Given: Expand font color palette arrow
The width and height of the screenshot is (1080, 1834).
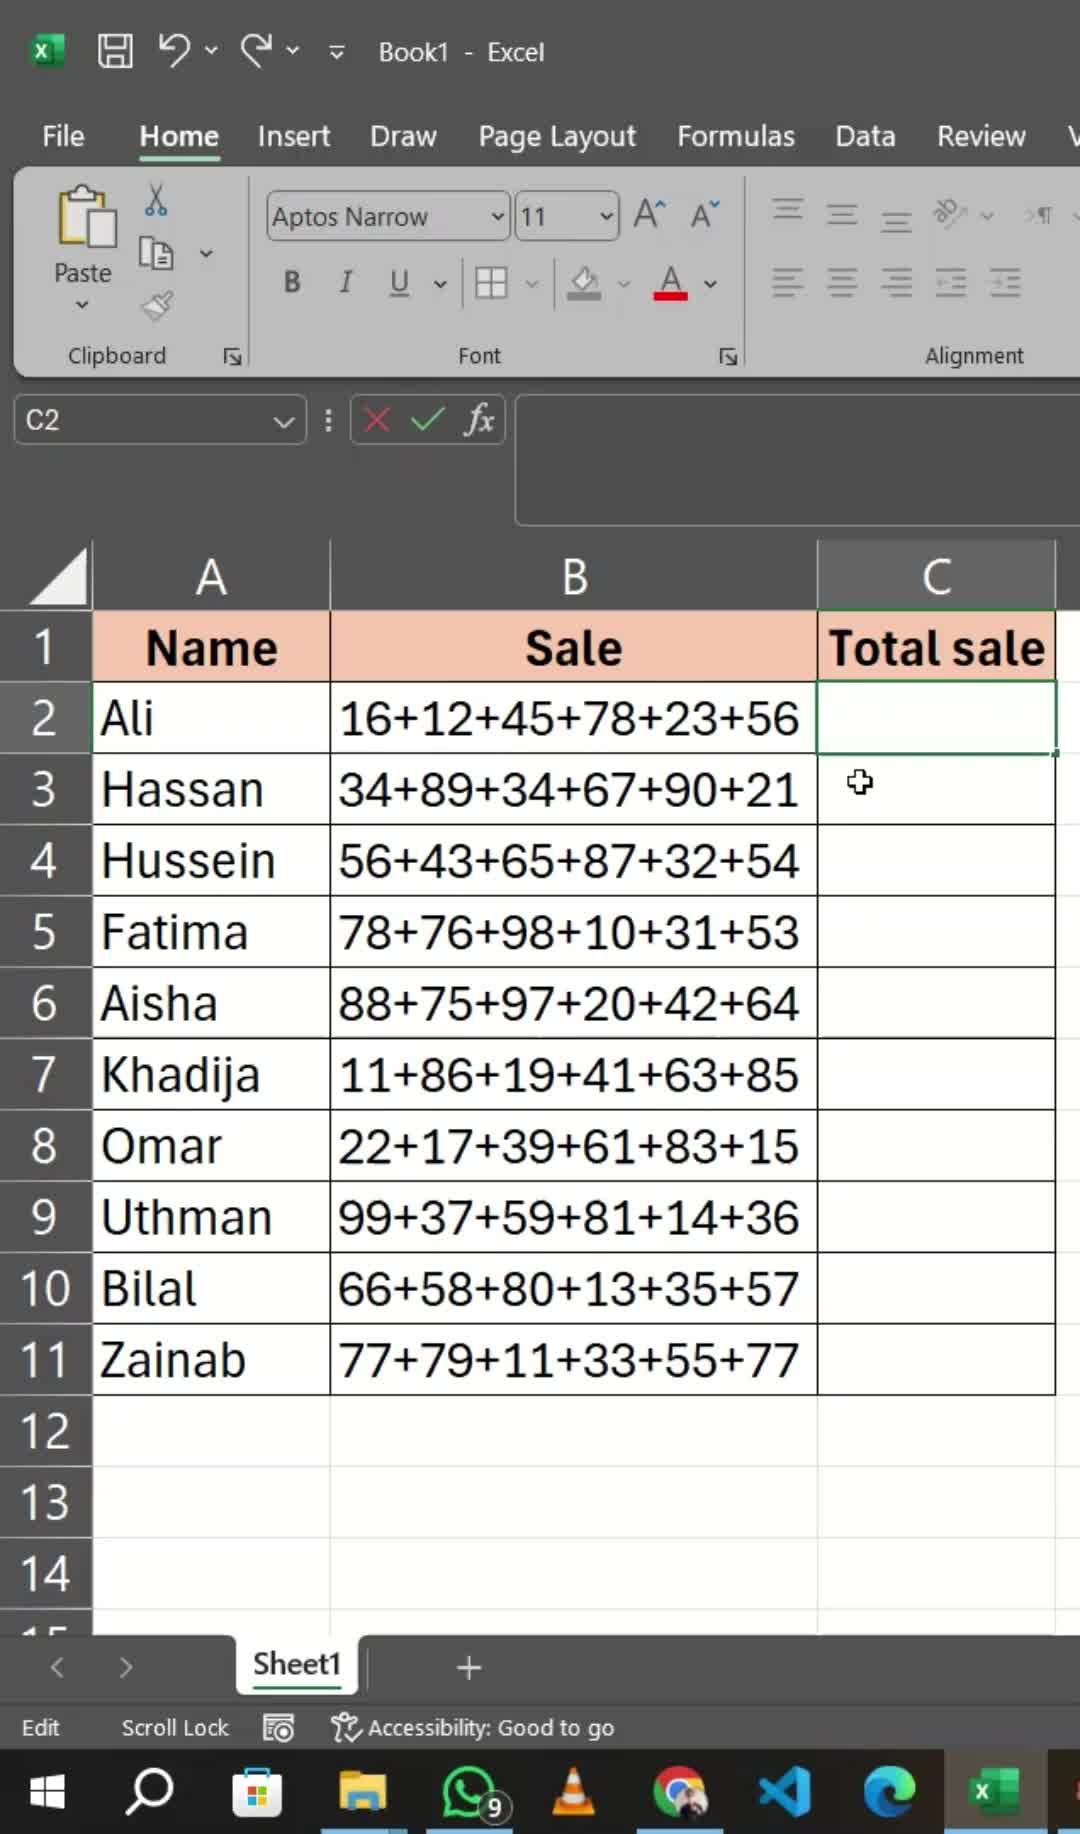Looking at the screenshot, I should point(711,284).
